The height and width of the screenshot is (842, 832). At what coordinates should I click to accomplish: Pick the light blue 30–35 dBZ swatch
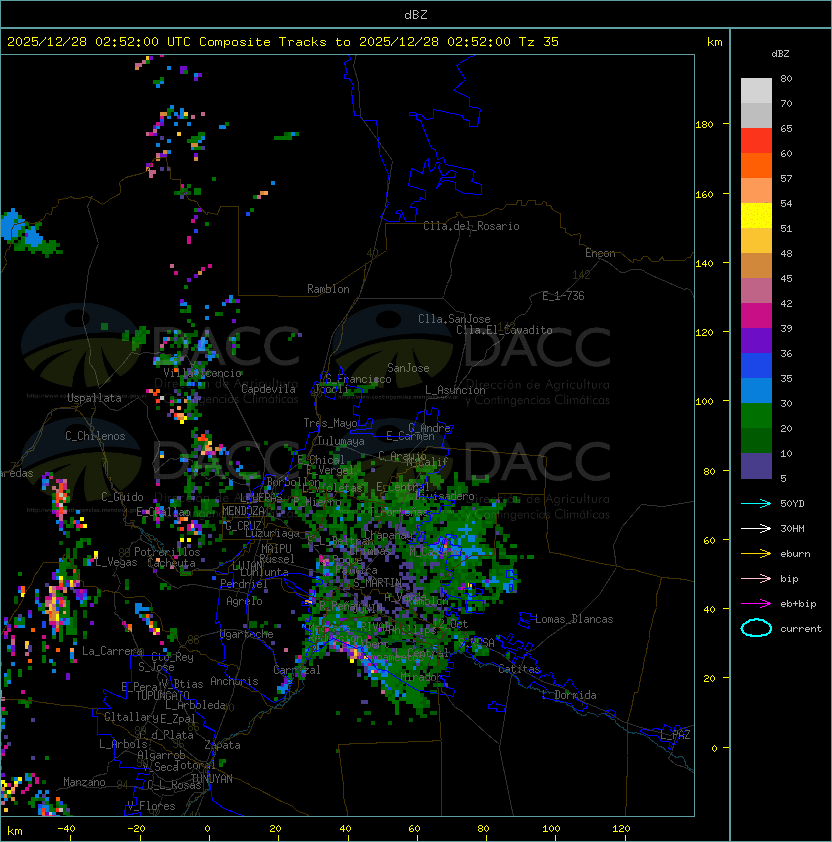756,391
